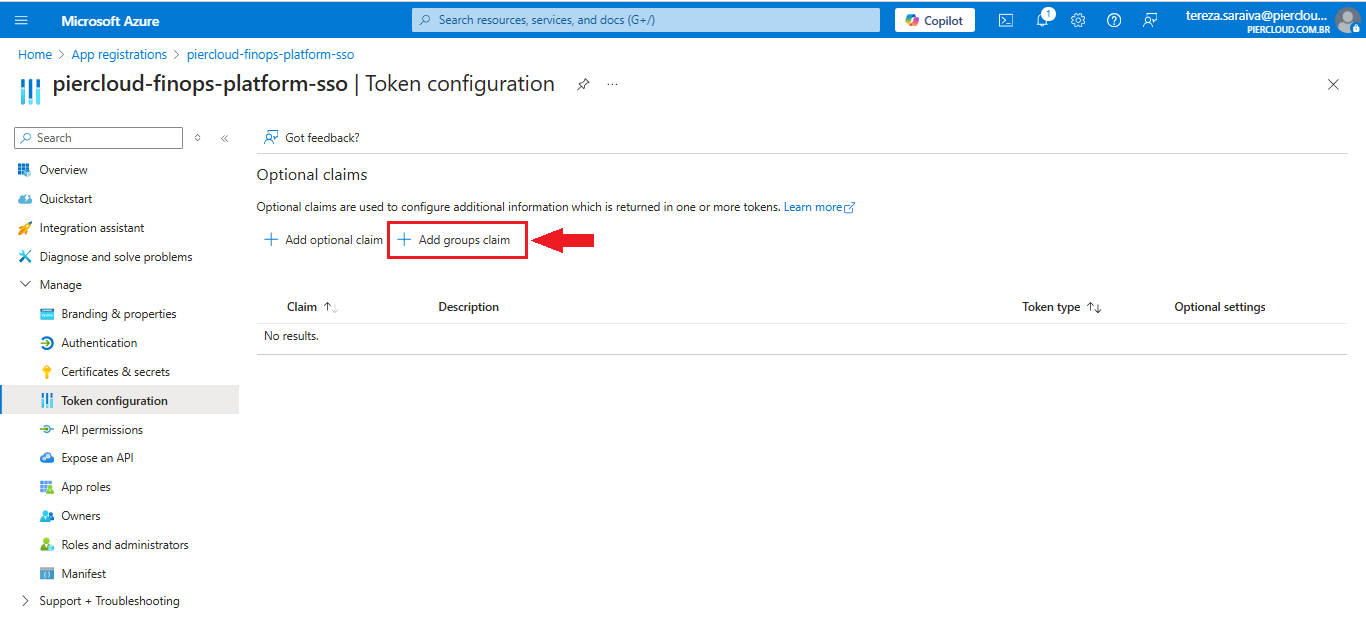Open portal settings gear
This screenshot has height=629, width=1366.
pos(1078,20)
